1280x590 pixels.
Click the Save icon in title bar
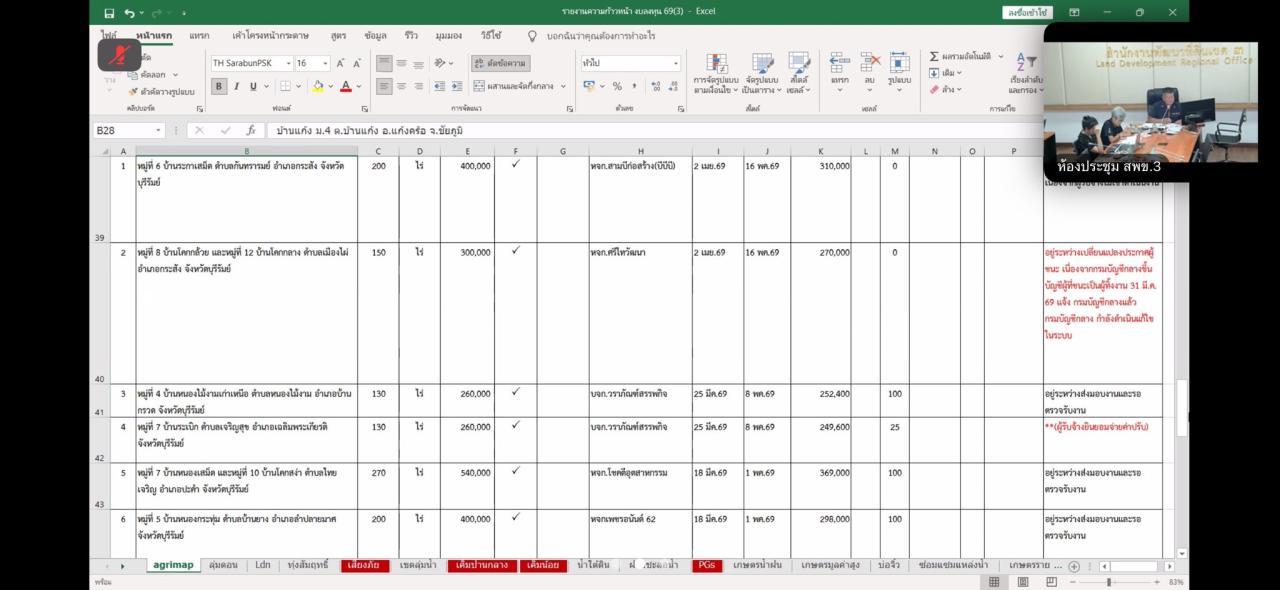[109, 12]
